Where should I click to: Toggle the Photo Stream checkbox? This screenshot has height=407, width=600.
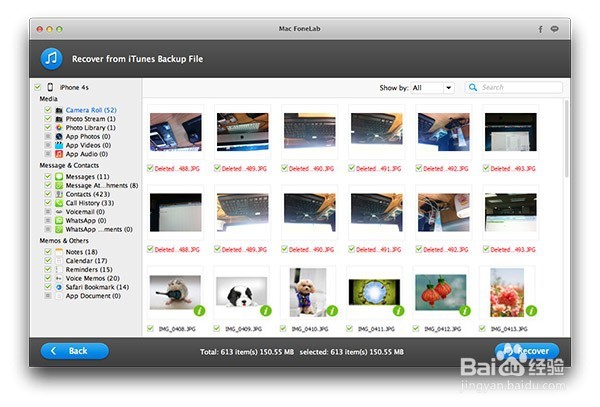(48, 119)
